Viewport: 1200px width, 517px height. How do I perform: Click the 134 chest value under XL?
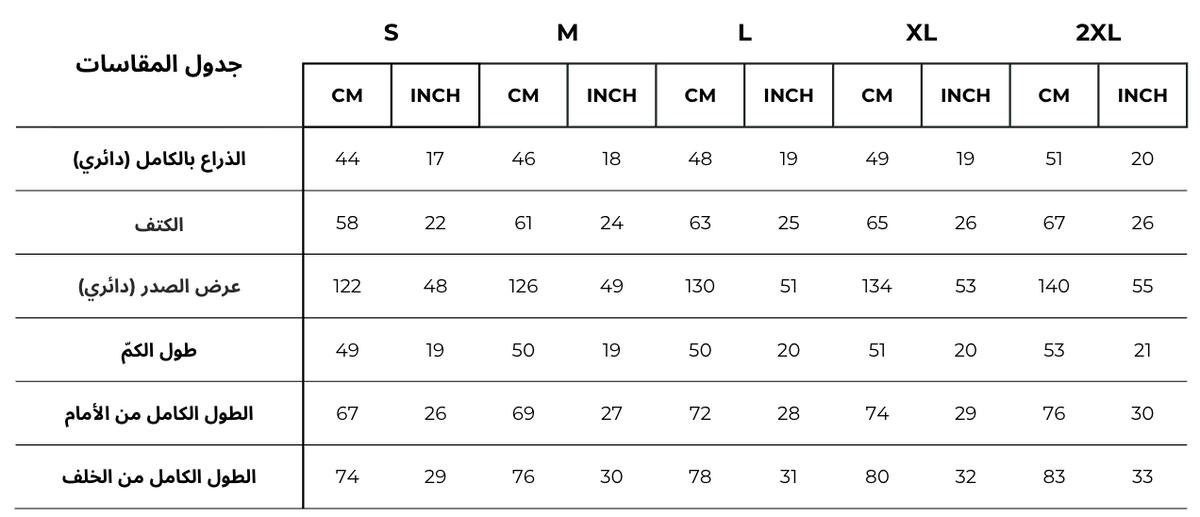877,287
